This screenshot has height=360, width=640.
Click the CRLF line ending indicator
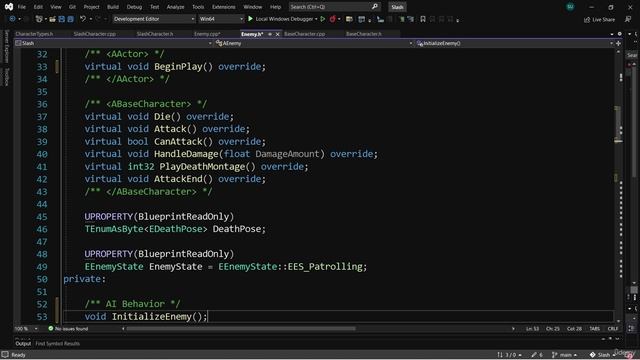613,329
